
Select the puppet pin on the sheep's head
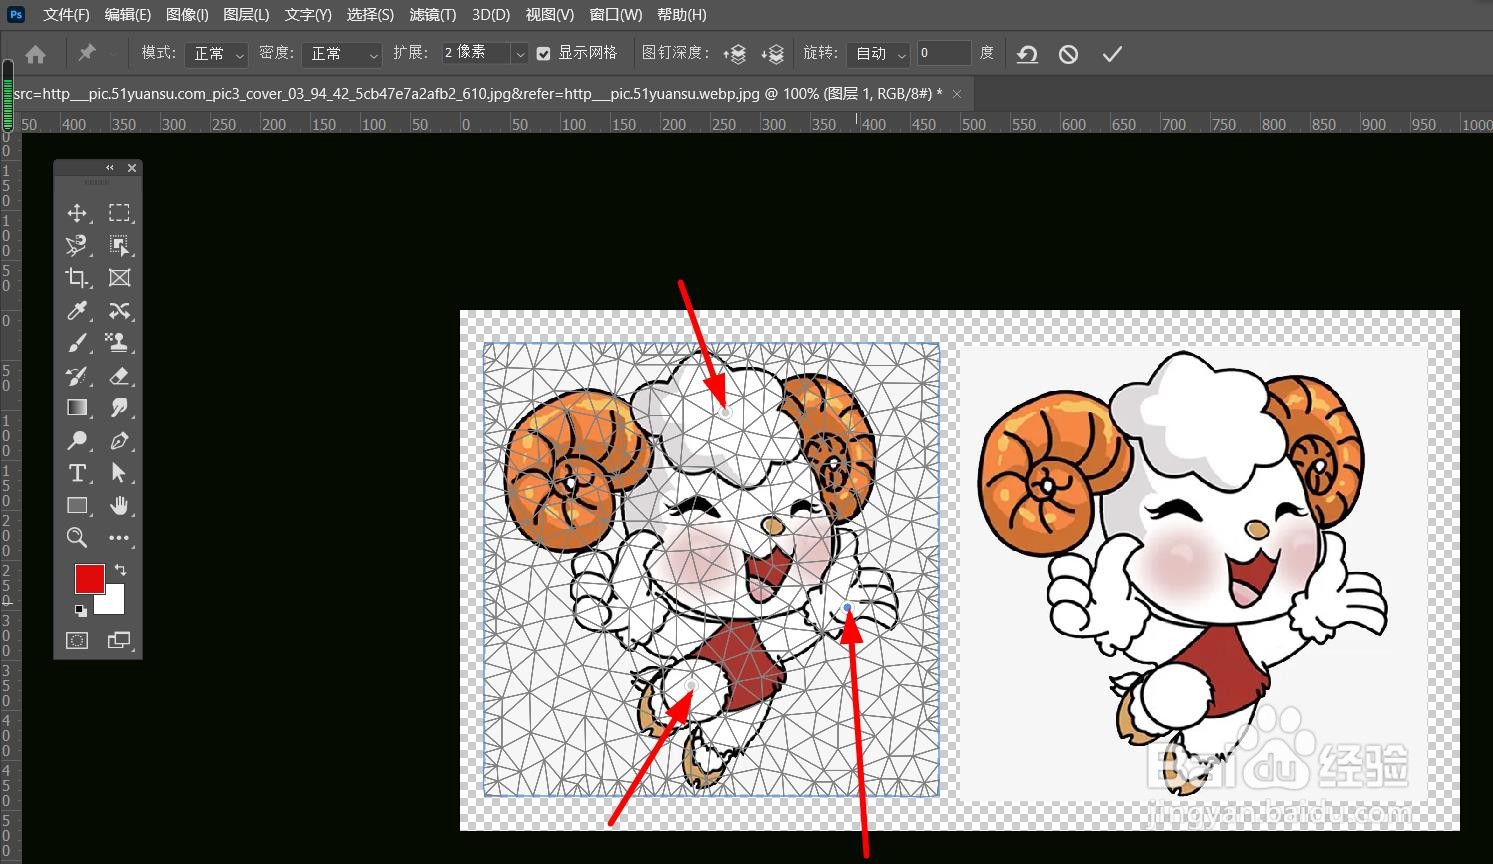coord(727,412)
